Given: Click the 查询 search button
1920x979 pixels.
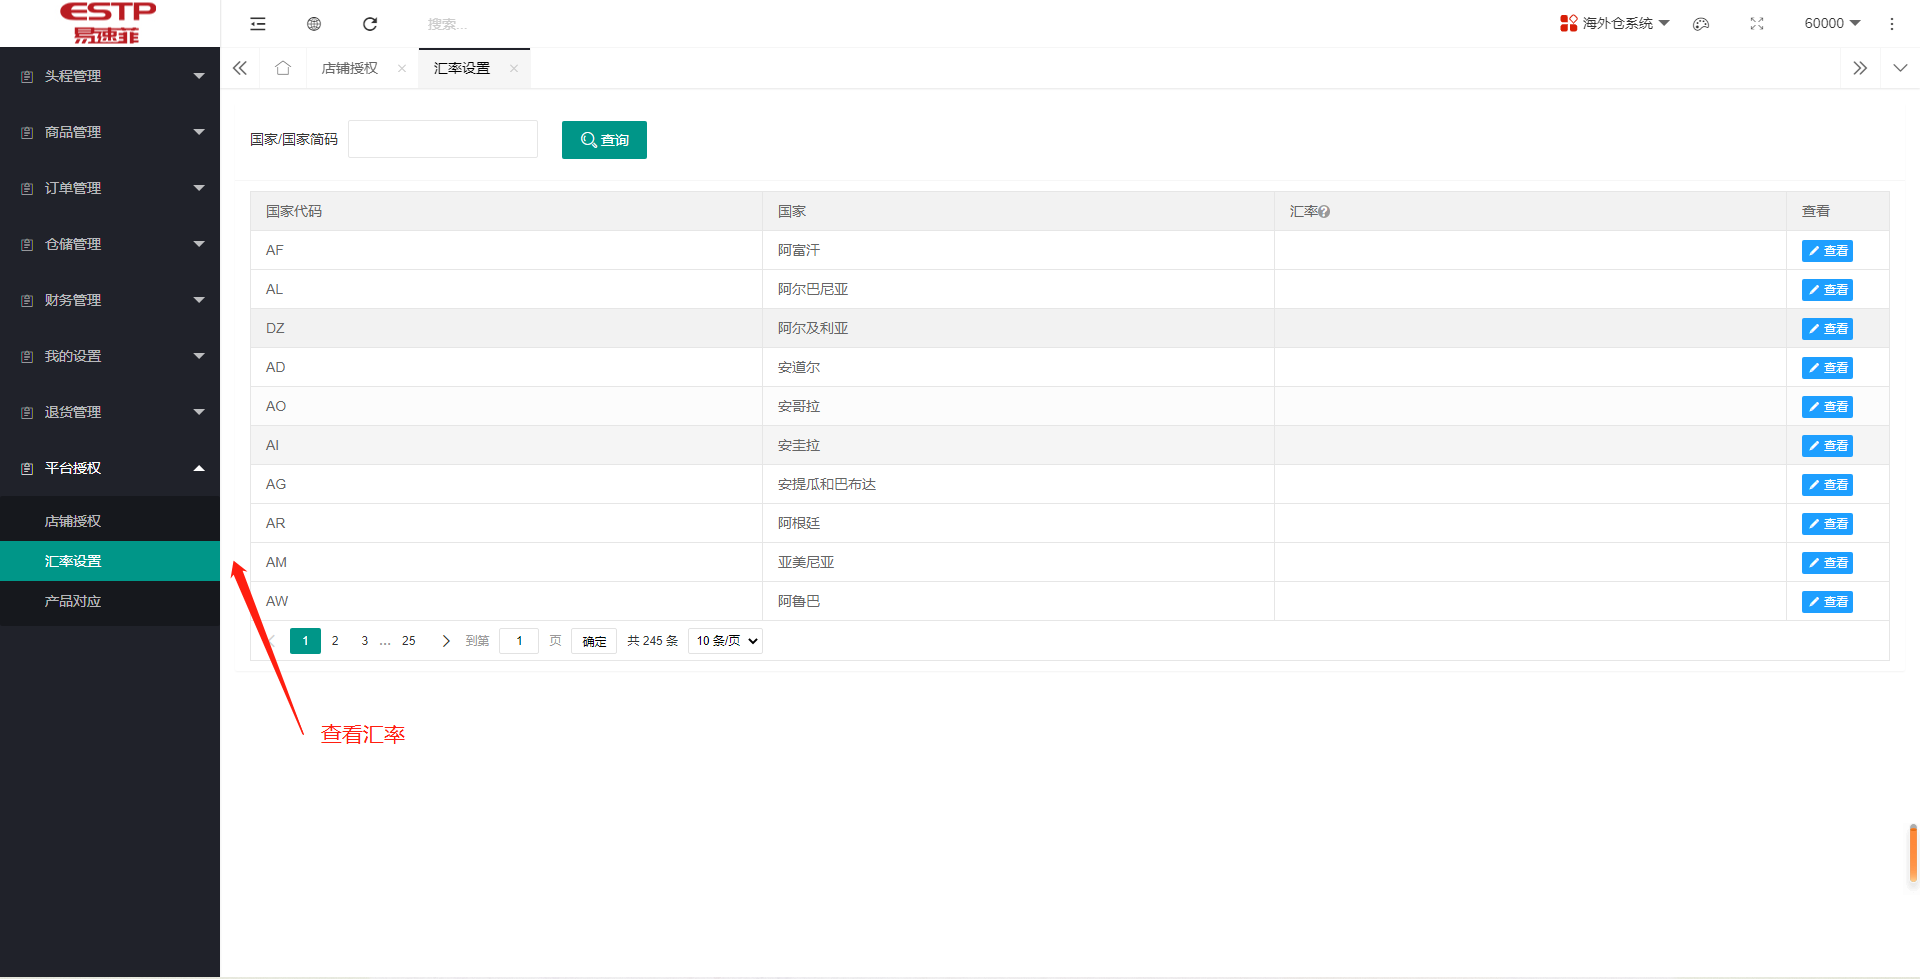Looking at the screenshot, I should [x=604, y=139].
